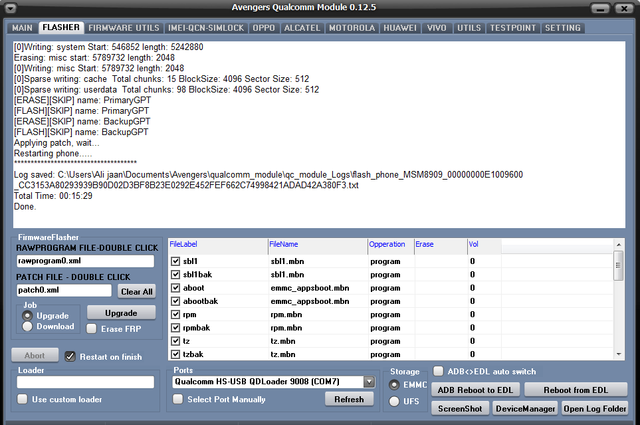This screenshot has height=425, width=640.
Task: Select EMMC storage radio button
Action: pyautogui.click(x=394, y=385)
